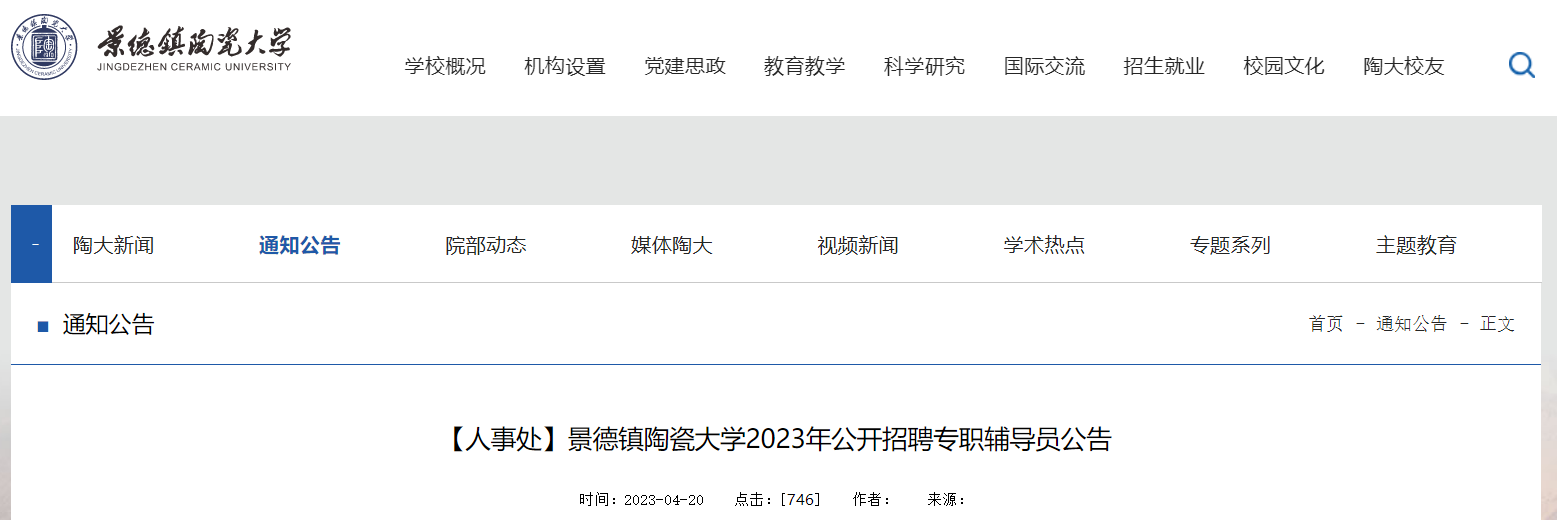Image resolution: width=1557 pixels, height=520 pixels.
Task: Go to 首页 in the breadcrumb
Action: pyautogui.click(x=1326, y=324)
